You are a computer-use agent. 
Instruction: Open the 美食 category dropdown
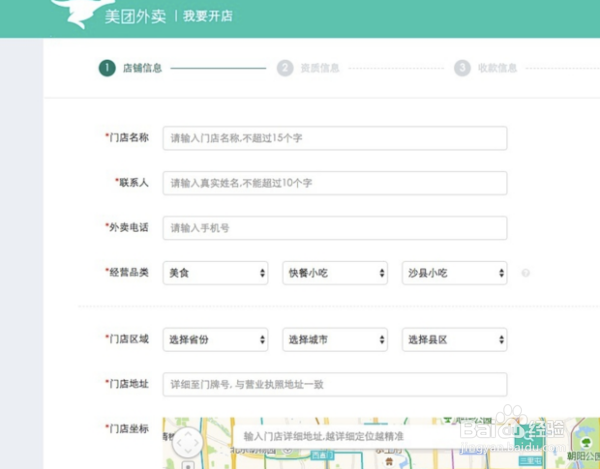point(215,273)
